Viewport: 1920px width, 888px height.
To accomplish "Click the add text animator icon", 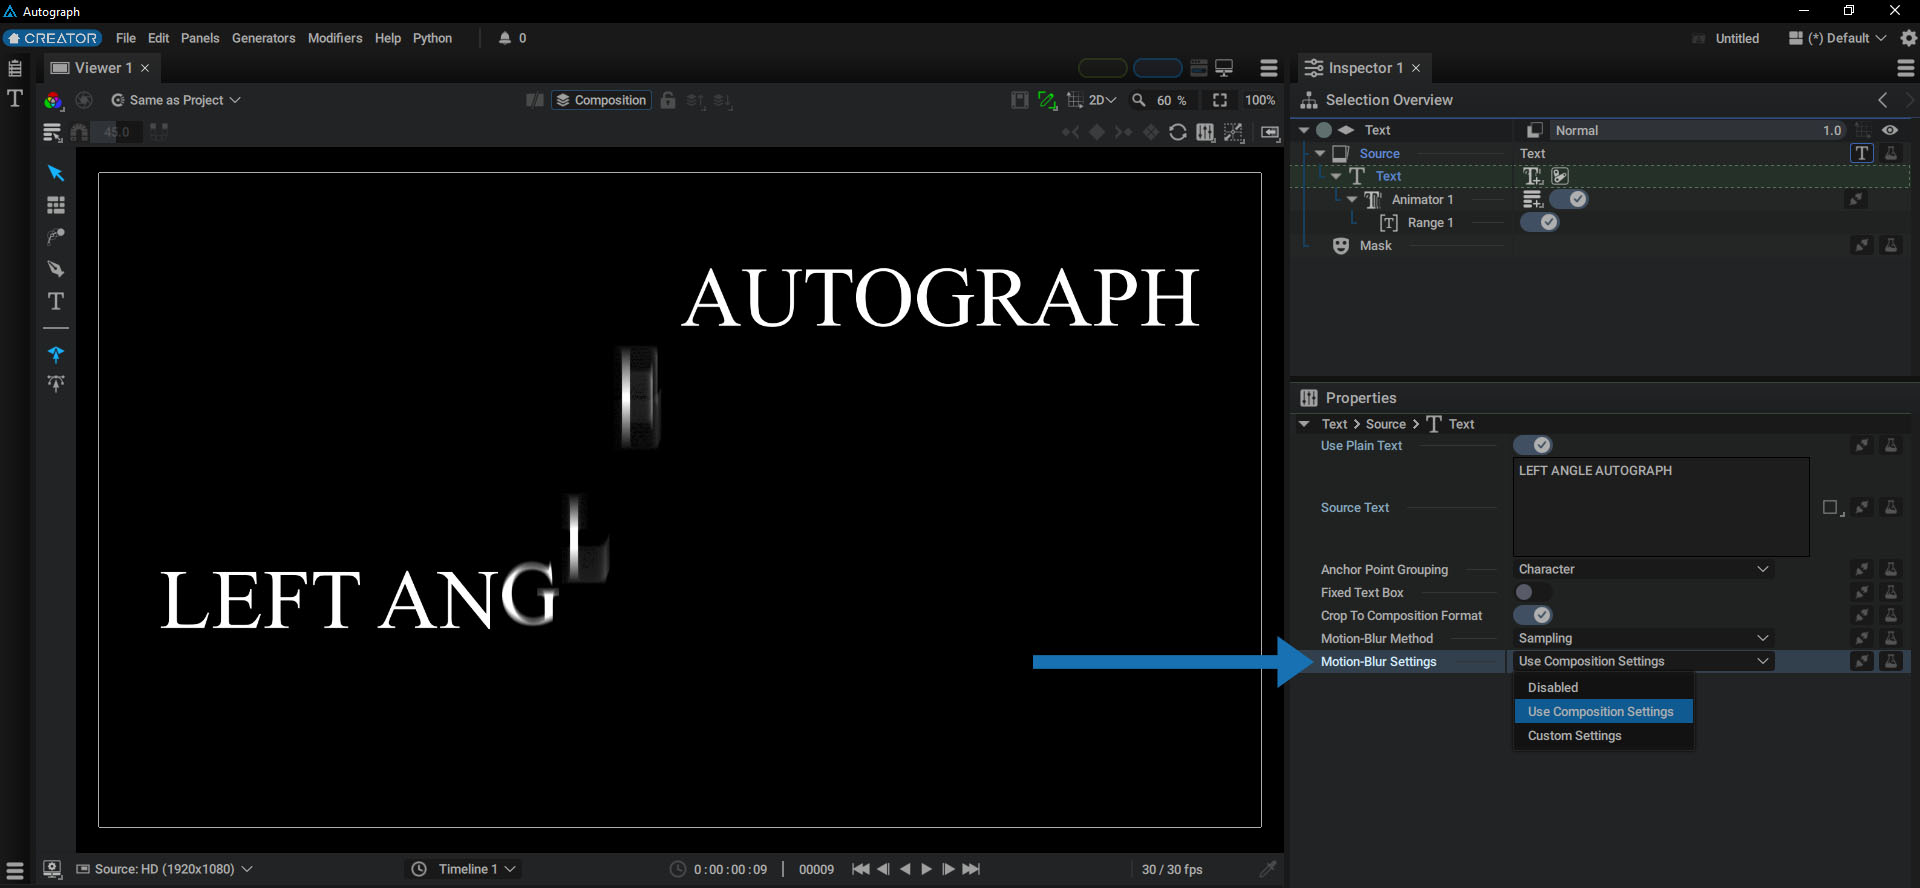I will 1532,176.
